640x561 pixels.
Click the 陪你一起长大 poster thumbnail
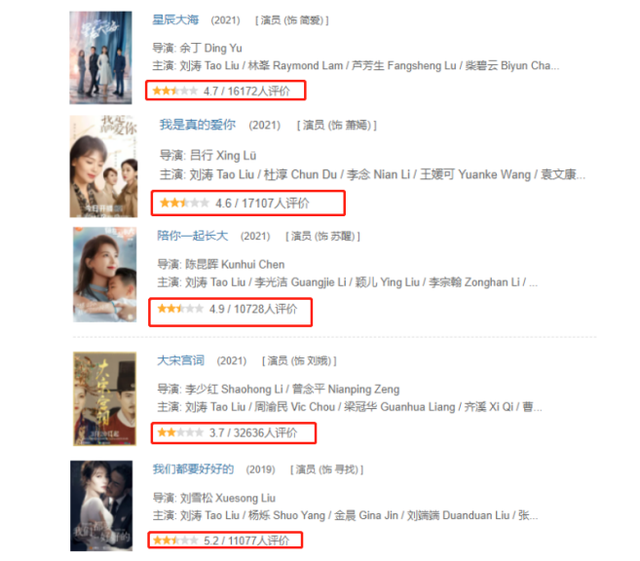click(x=105, y=274)
